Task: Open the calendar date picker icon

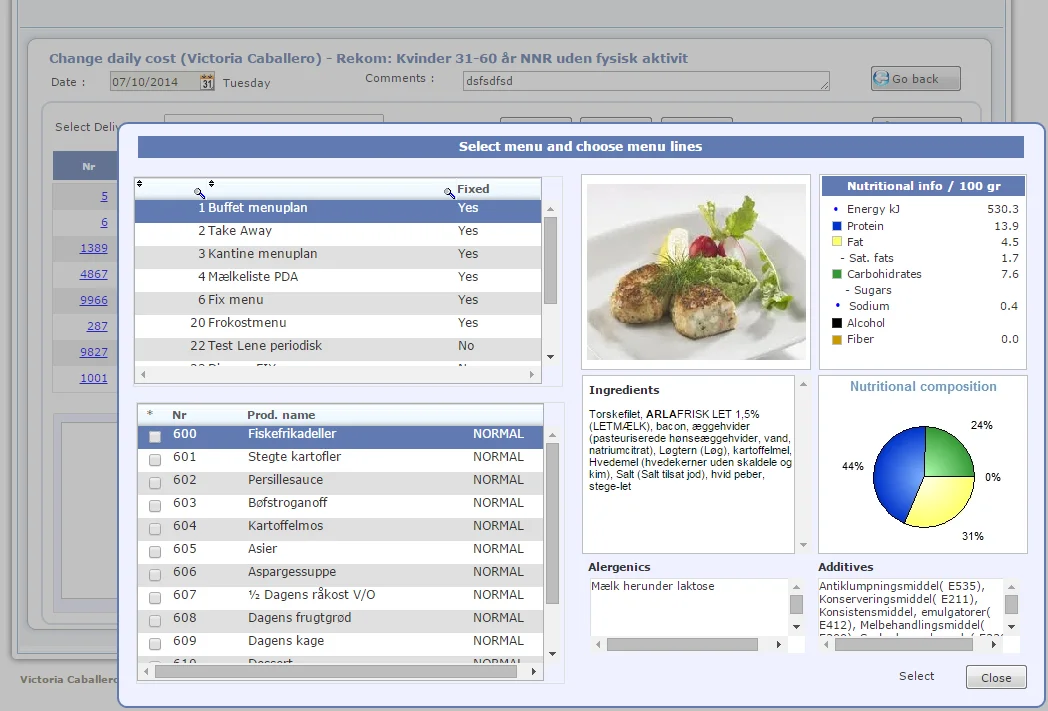Action: [207, 82]
